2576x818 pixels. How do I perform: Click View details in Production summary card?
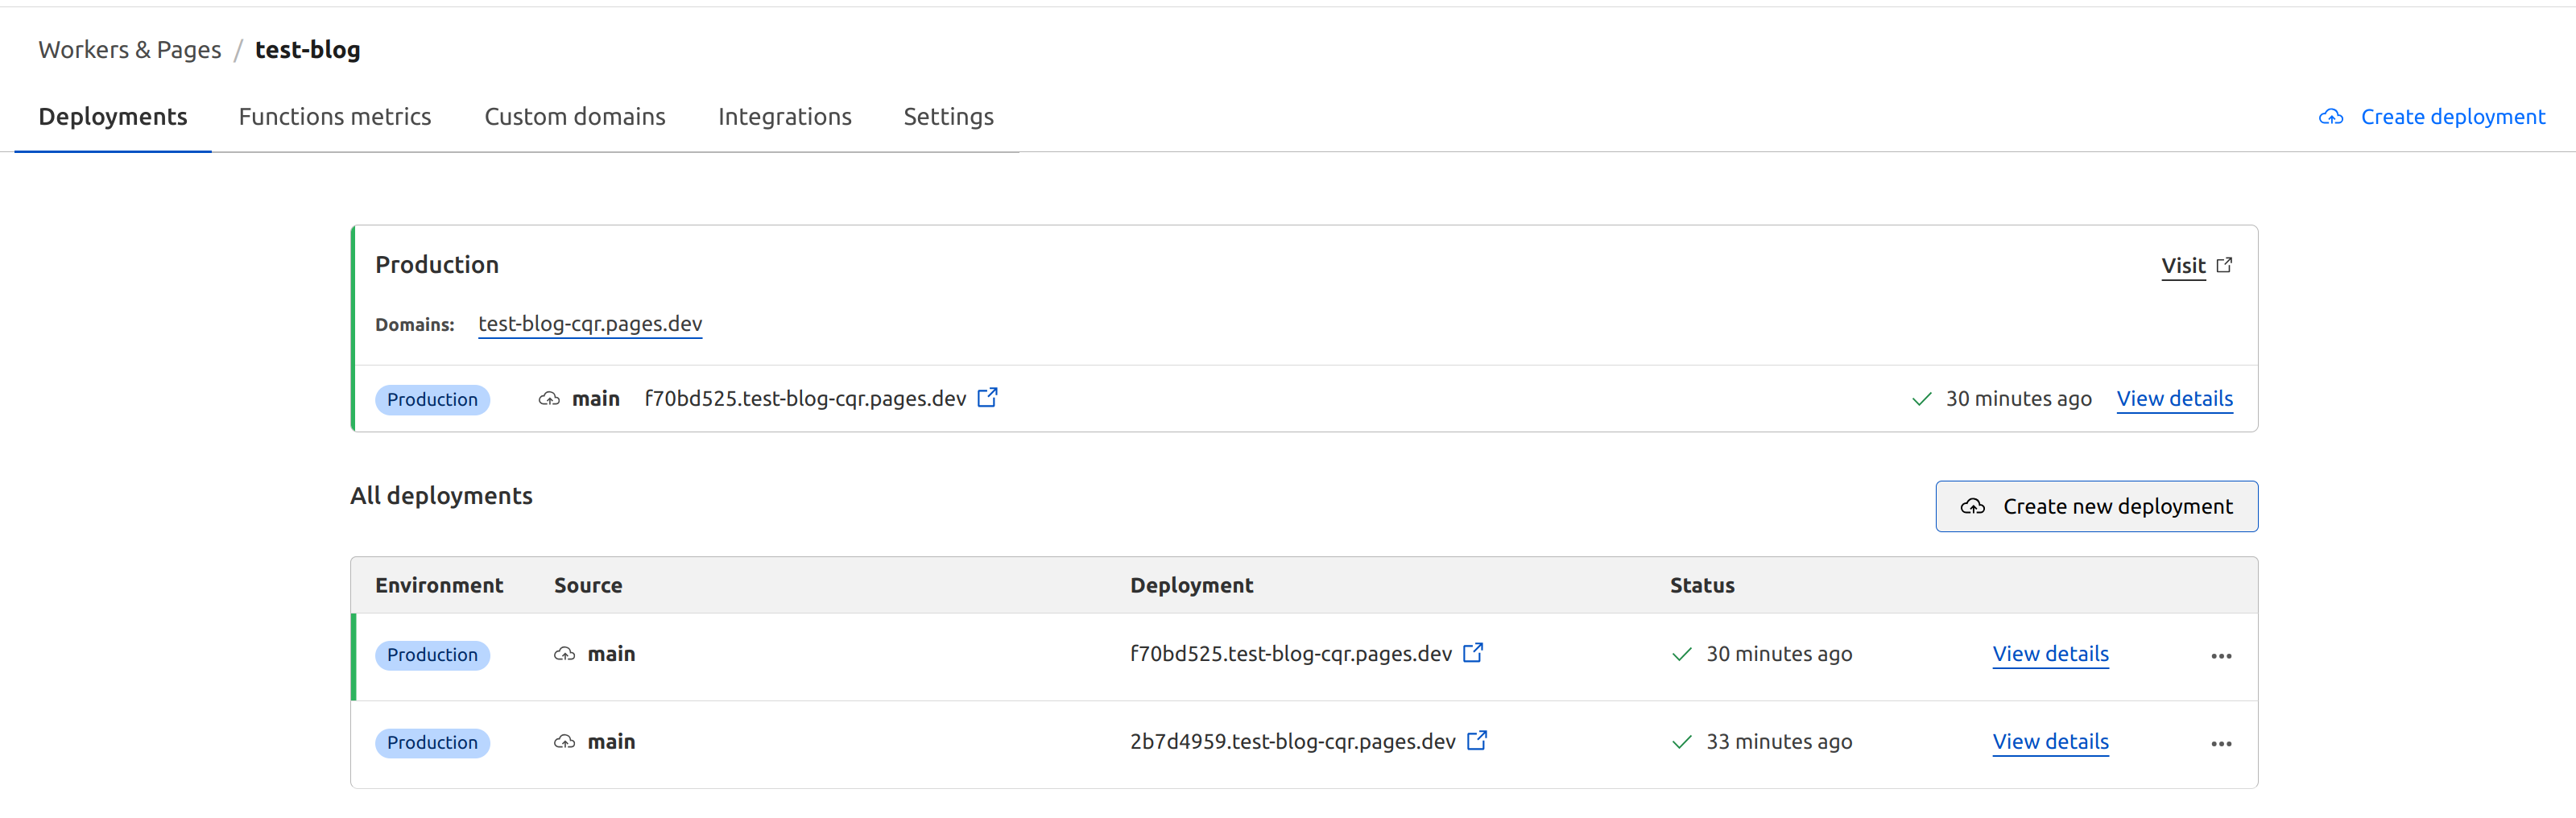(2174, 399)
